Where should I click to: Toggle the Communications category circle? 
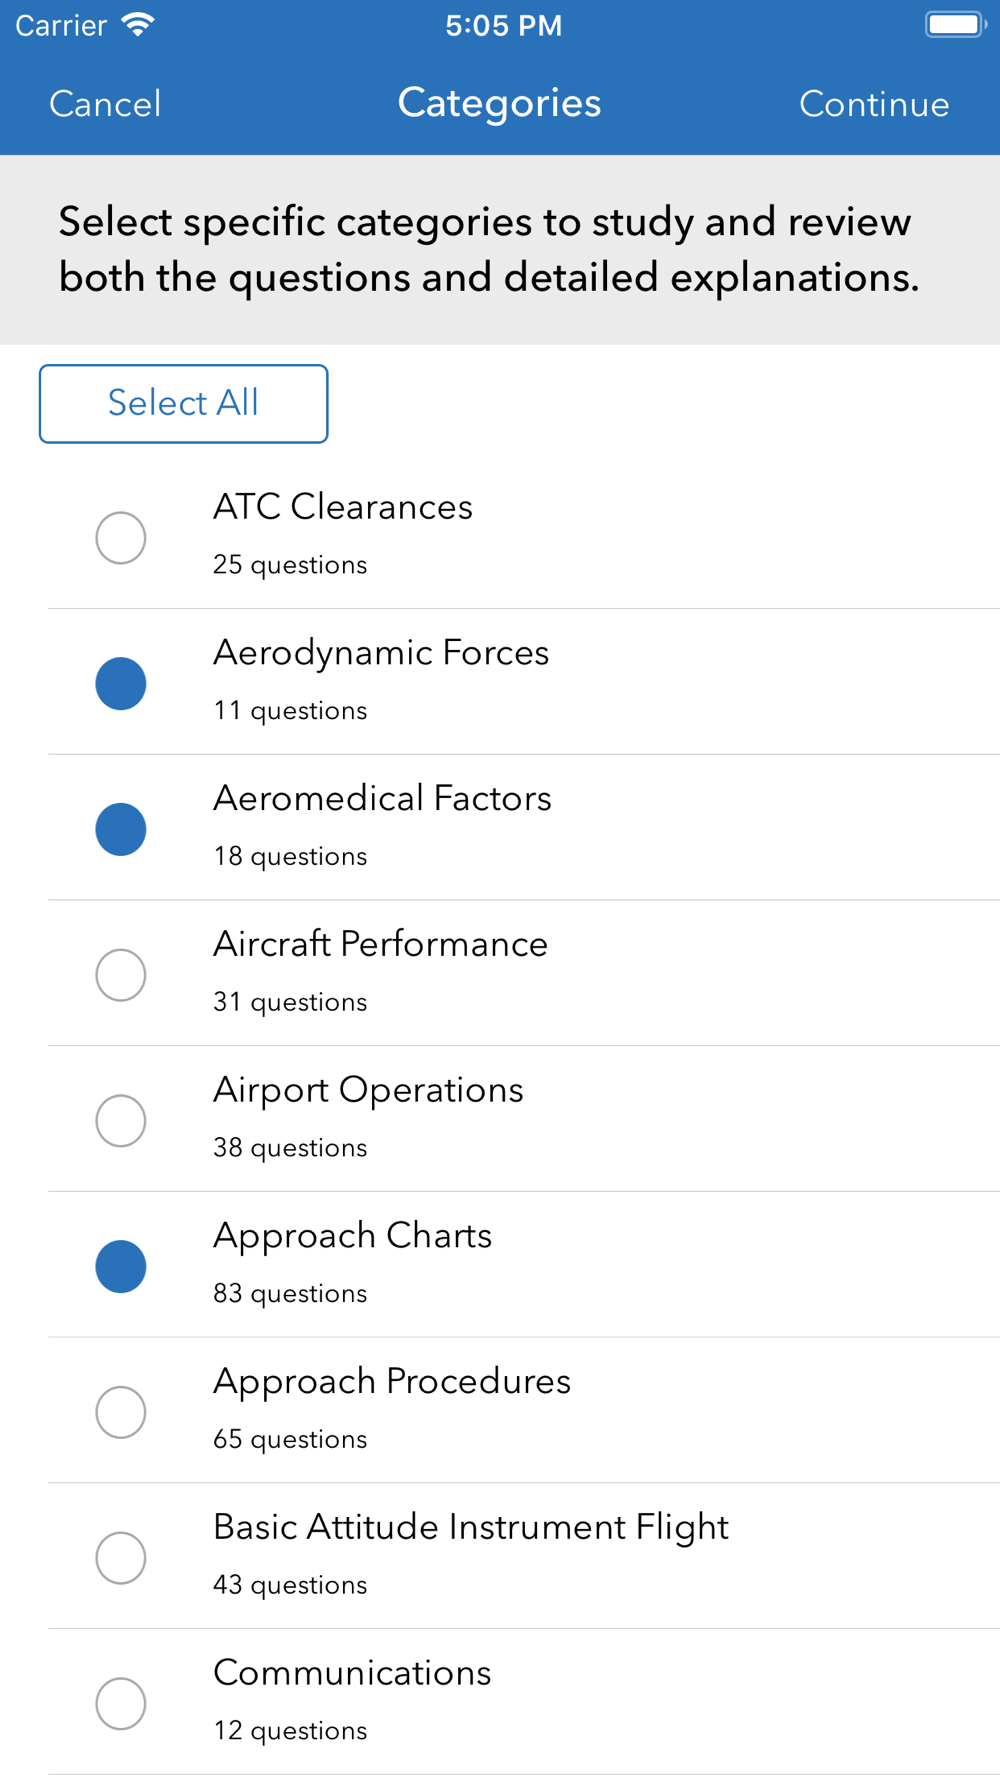coord(121,1704)
